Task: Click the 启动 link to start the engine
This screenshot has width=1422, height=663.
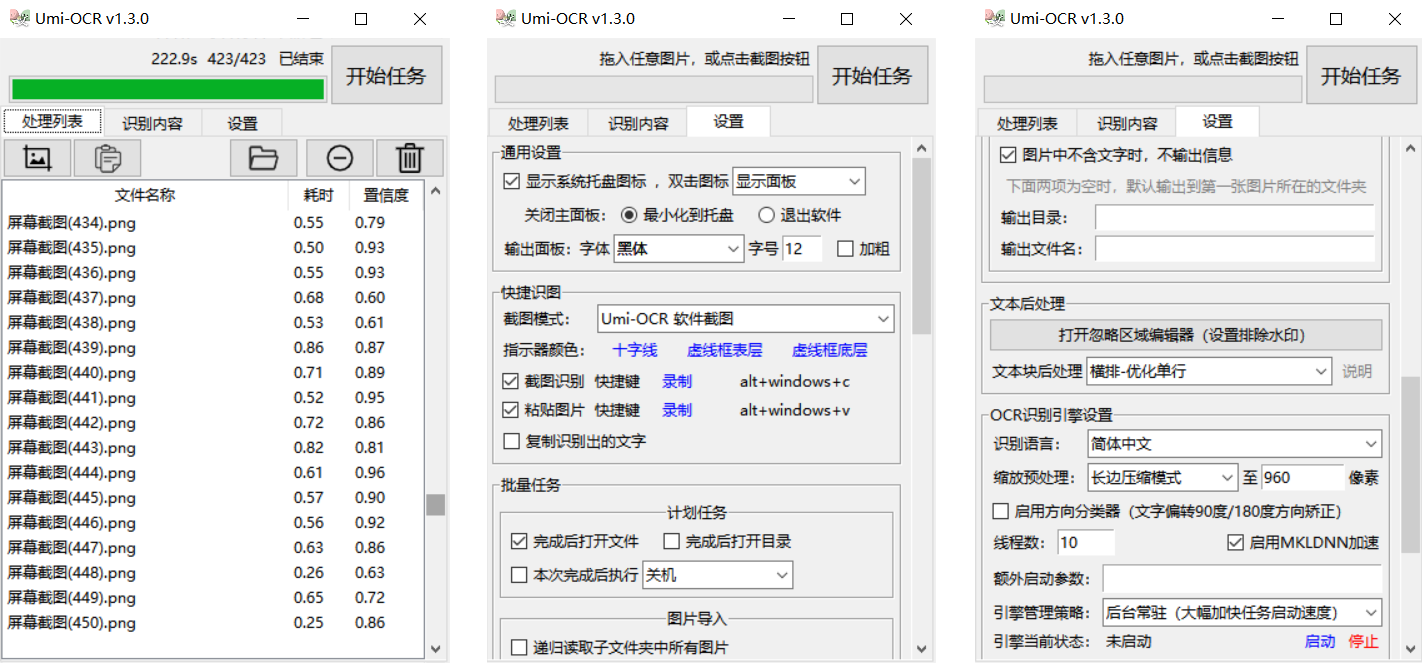Action: (1319, 641)
